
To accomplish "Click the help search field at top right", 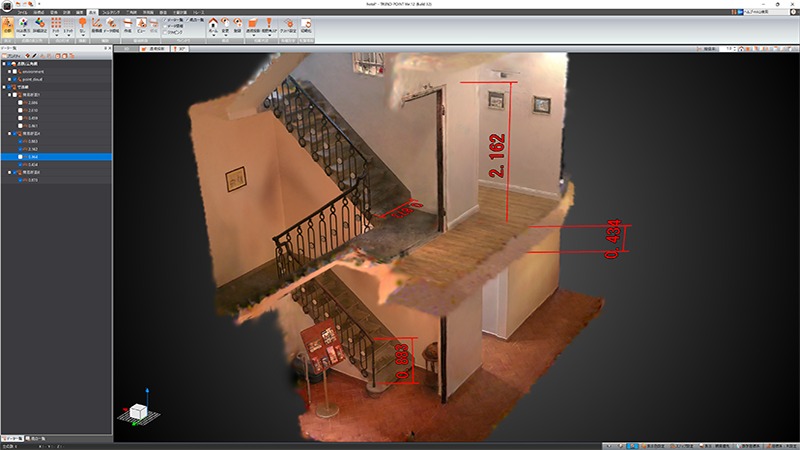I will [765, 10].
